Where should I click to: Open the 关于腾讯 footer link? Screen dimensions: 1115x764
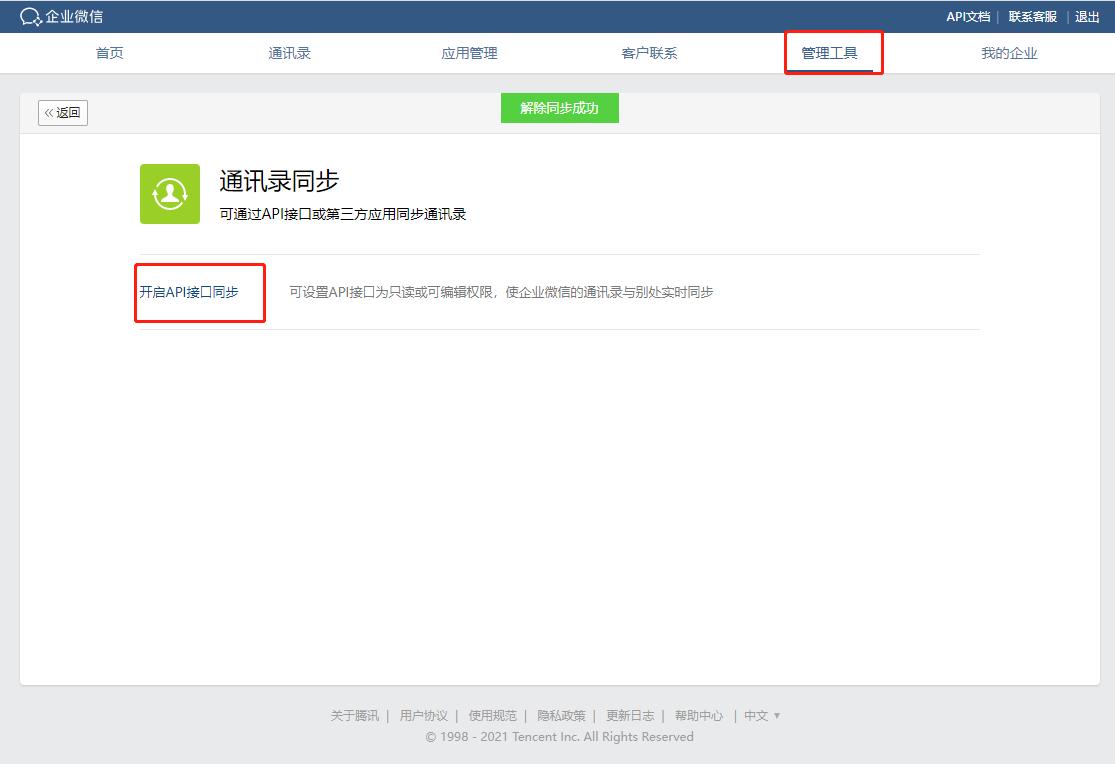[354, 715]
